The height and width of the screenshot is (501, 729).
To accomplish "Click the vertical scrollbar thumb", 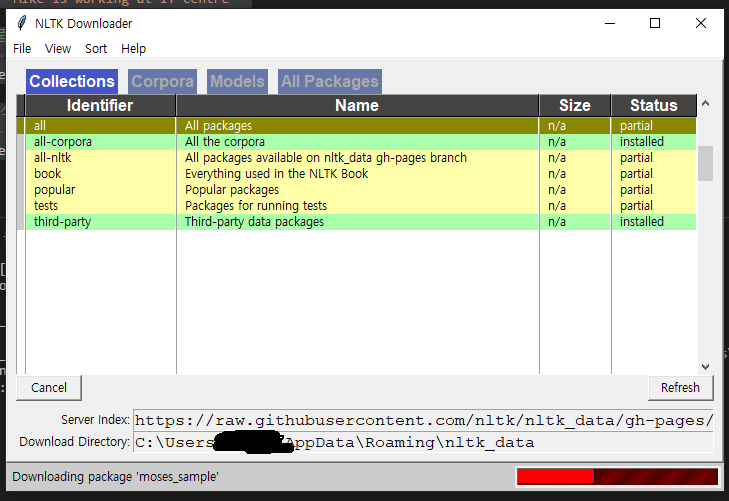I will (705, 163).
